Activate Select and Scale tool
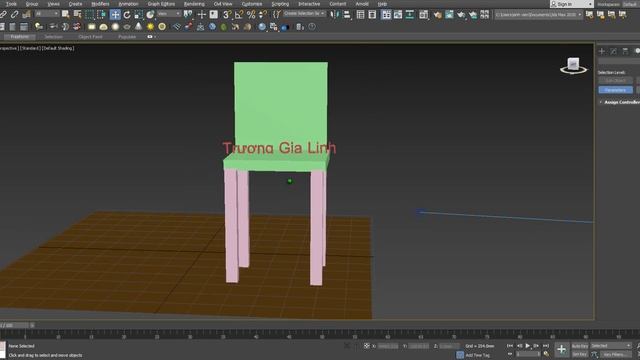Viewport: 640px width, 360px height. 139,15
